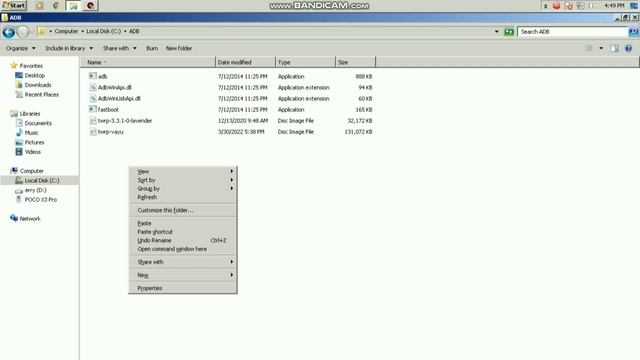Select the twrp-vayu disc image icon
The height and width of the screenshot is (360, 640).
click(93, 131)
